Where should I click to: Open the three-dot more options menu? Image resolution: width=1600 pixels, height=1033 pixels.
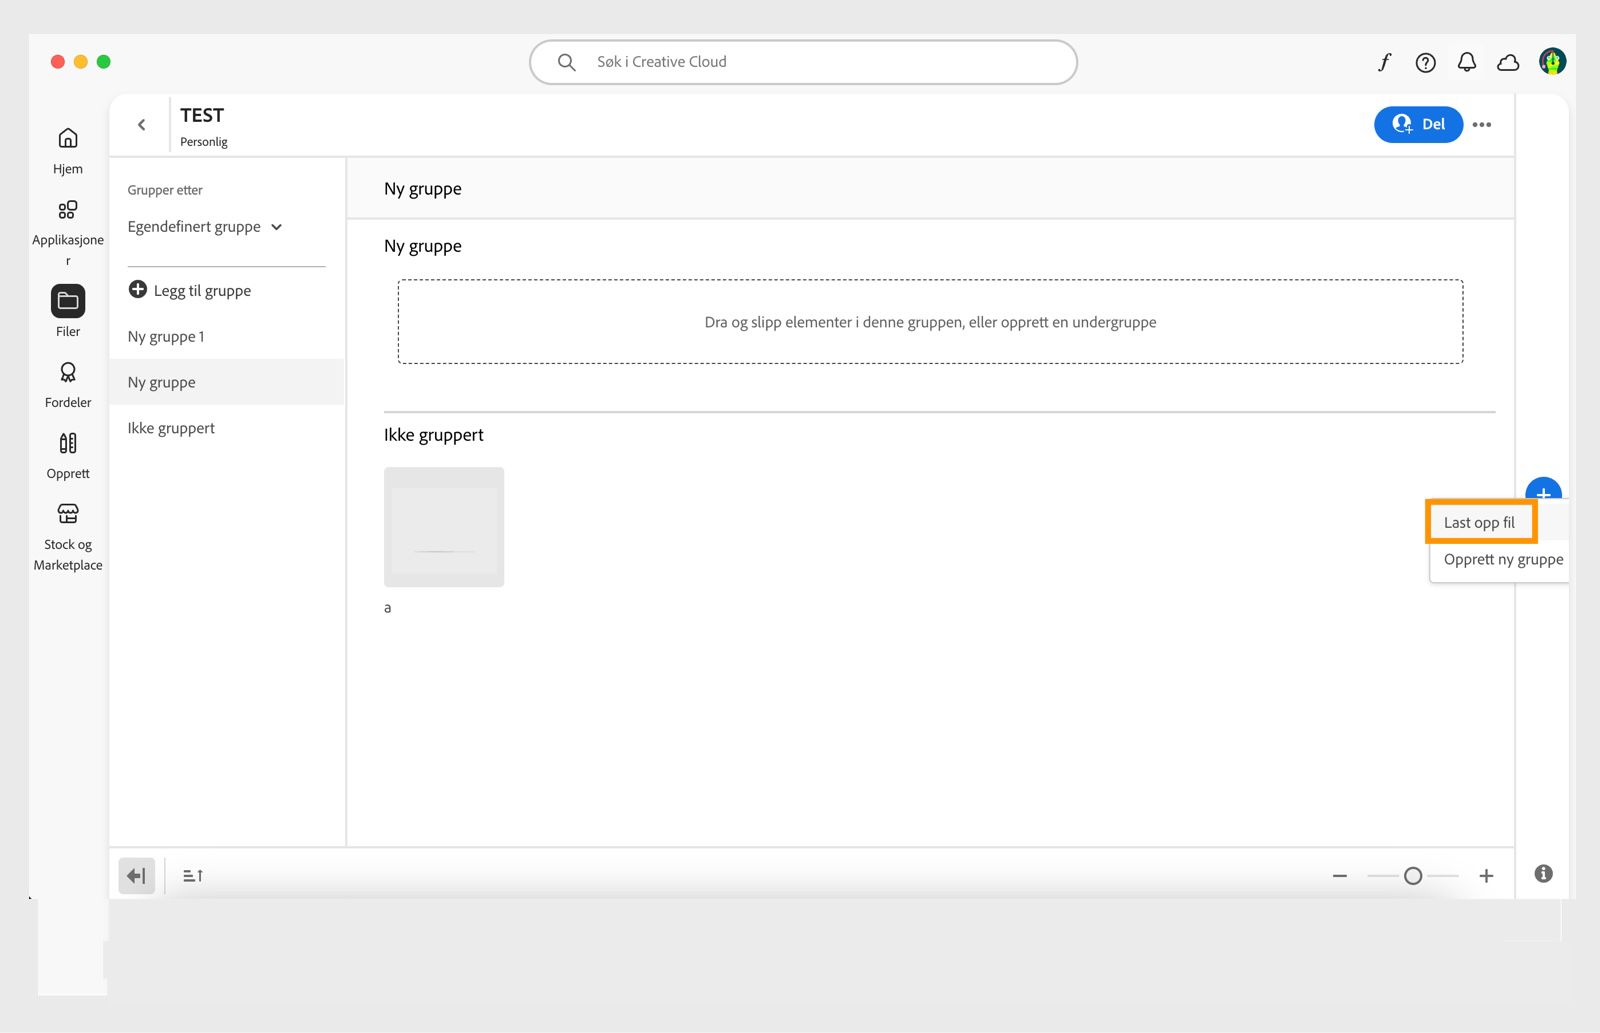pos(1482,125)
